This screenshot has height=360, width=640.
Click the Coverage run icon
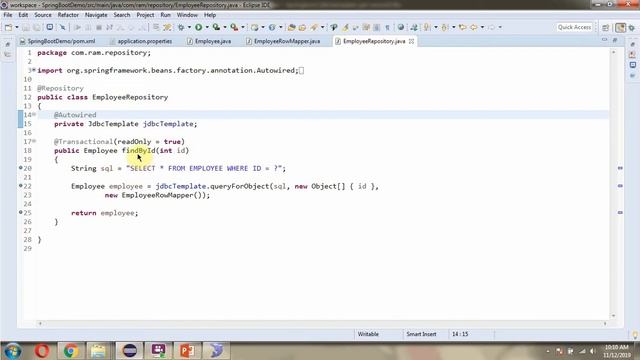(x=216, y=27)
